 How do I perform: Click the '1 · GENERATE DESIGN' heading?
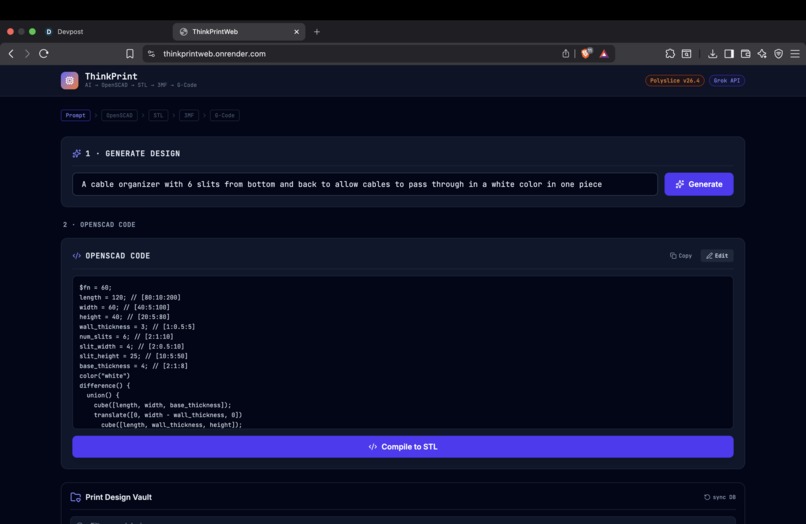pos(133,153)
